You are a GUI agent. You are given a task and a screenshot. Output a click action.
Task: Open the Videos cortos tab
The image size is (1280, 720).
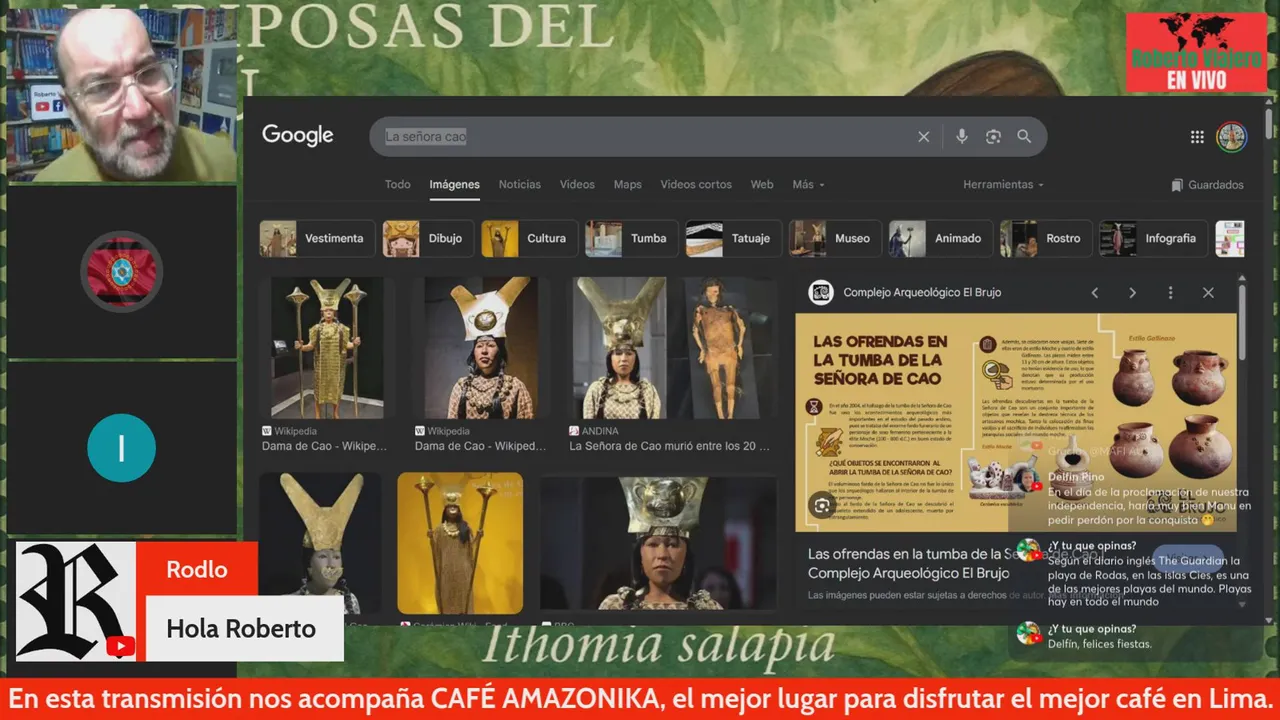pos(696,185)
